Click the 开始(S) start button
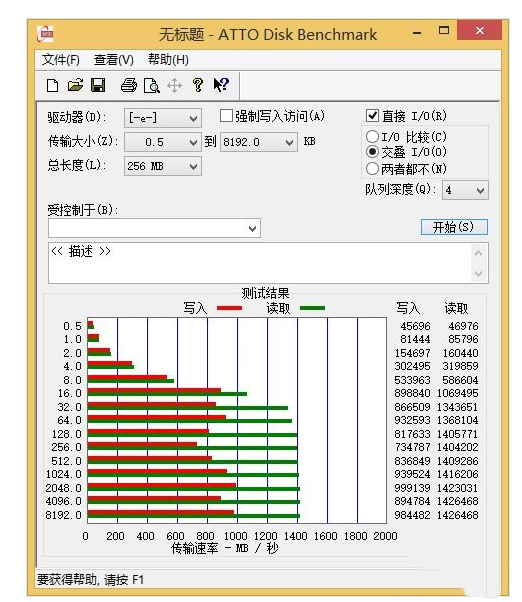522x602 pixels. click(454, 227)
